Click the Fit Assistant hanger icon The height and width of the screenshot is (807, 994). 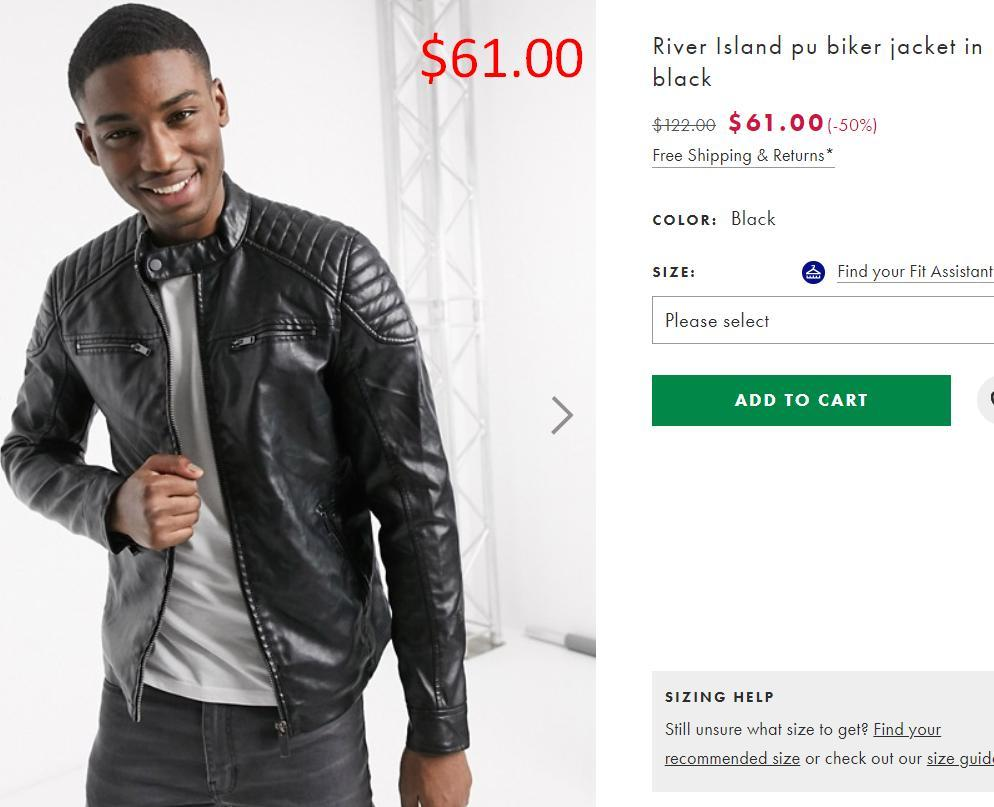813,272
